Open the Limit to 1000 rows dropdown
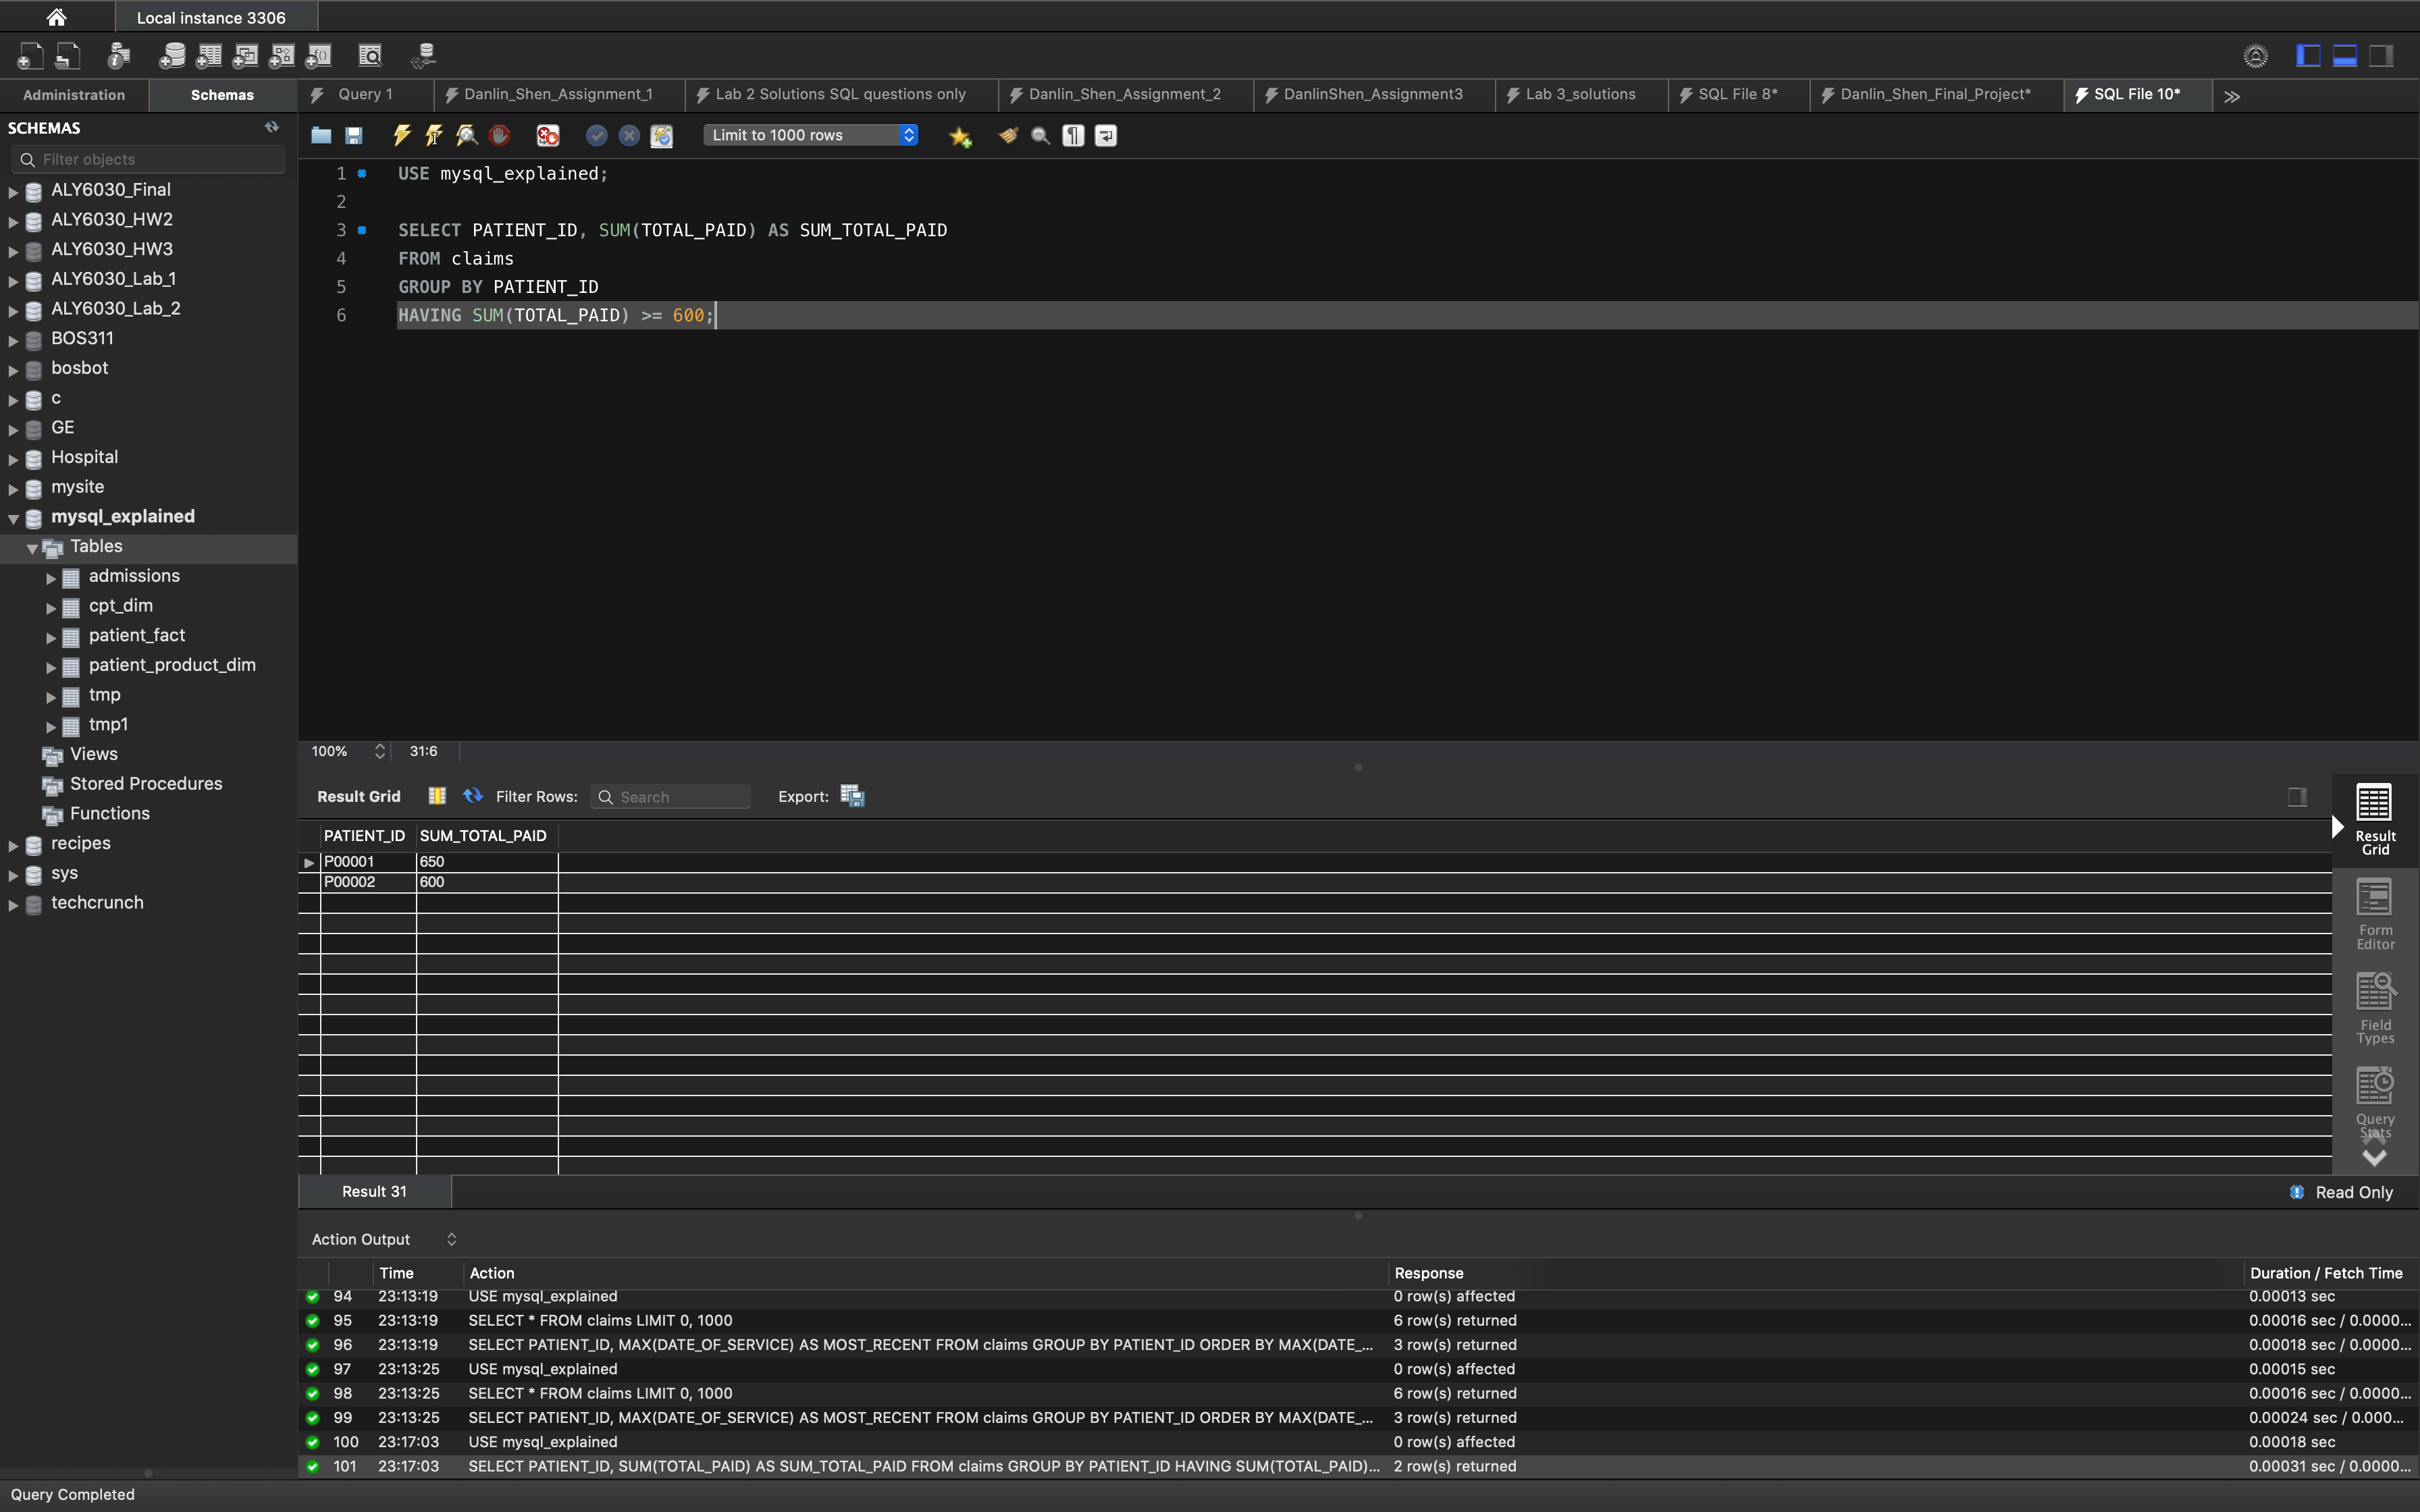The width and height of the screenshot is (2420, 1512). [x=810, y=135]
